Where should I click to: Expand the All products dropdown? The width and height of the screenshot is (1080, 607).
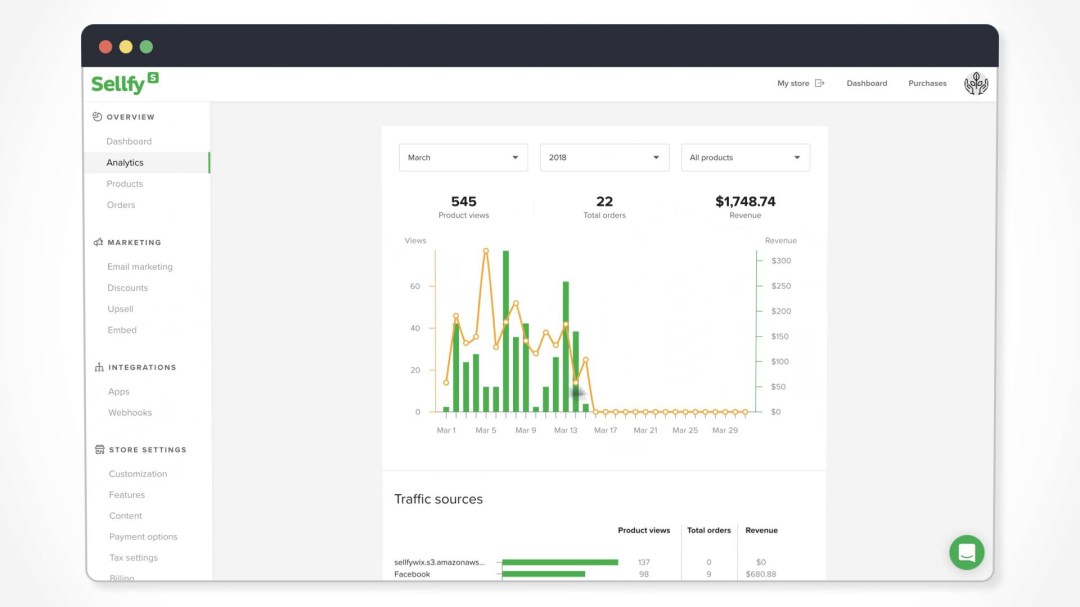click(x=745, y=158)
